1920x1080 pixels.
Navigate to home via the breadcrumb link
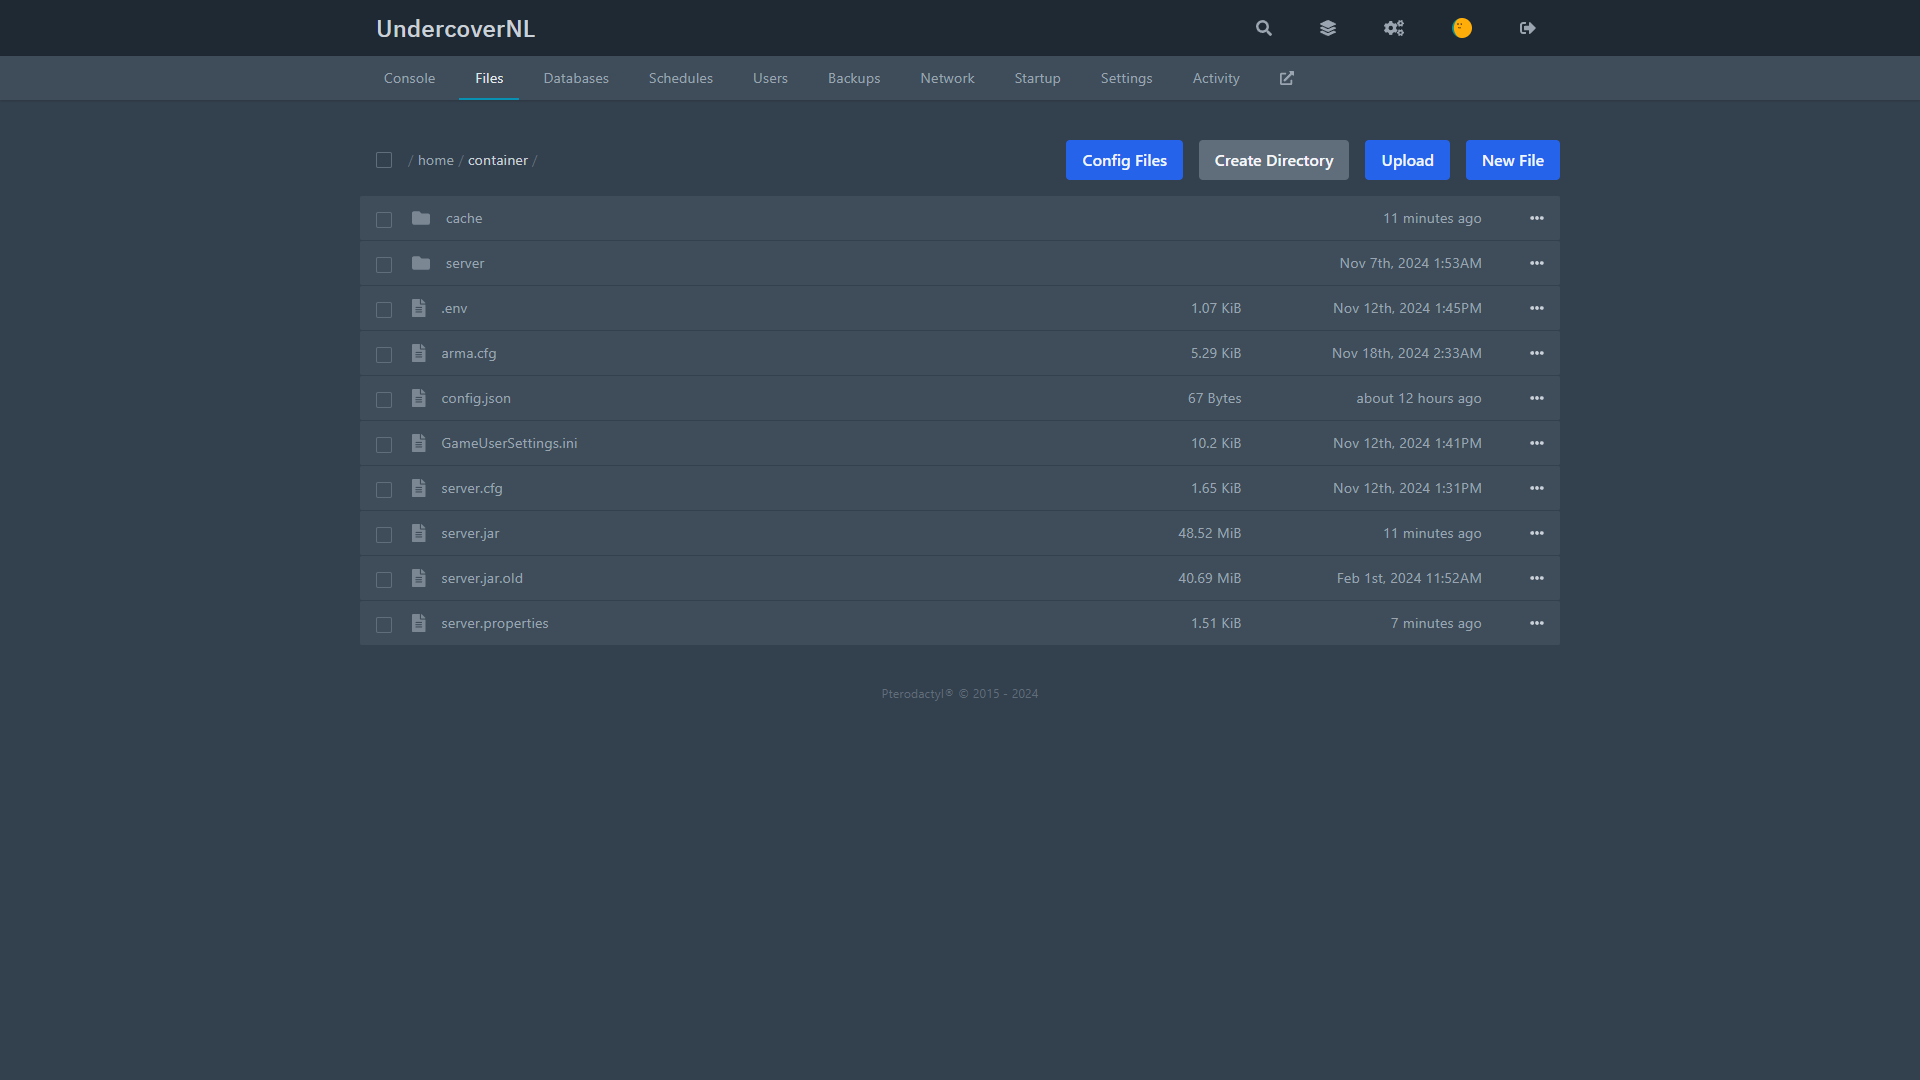point(435,160)
